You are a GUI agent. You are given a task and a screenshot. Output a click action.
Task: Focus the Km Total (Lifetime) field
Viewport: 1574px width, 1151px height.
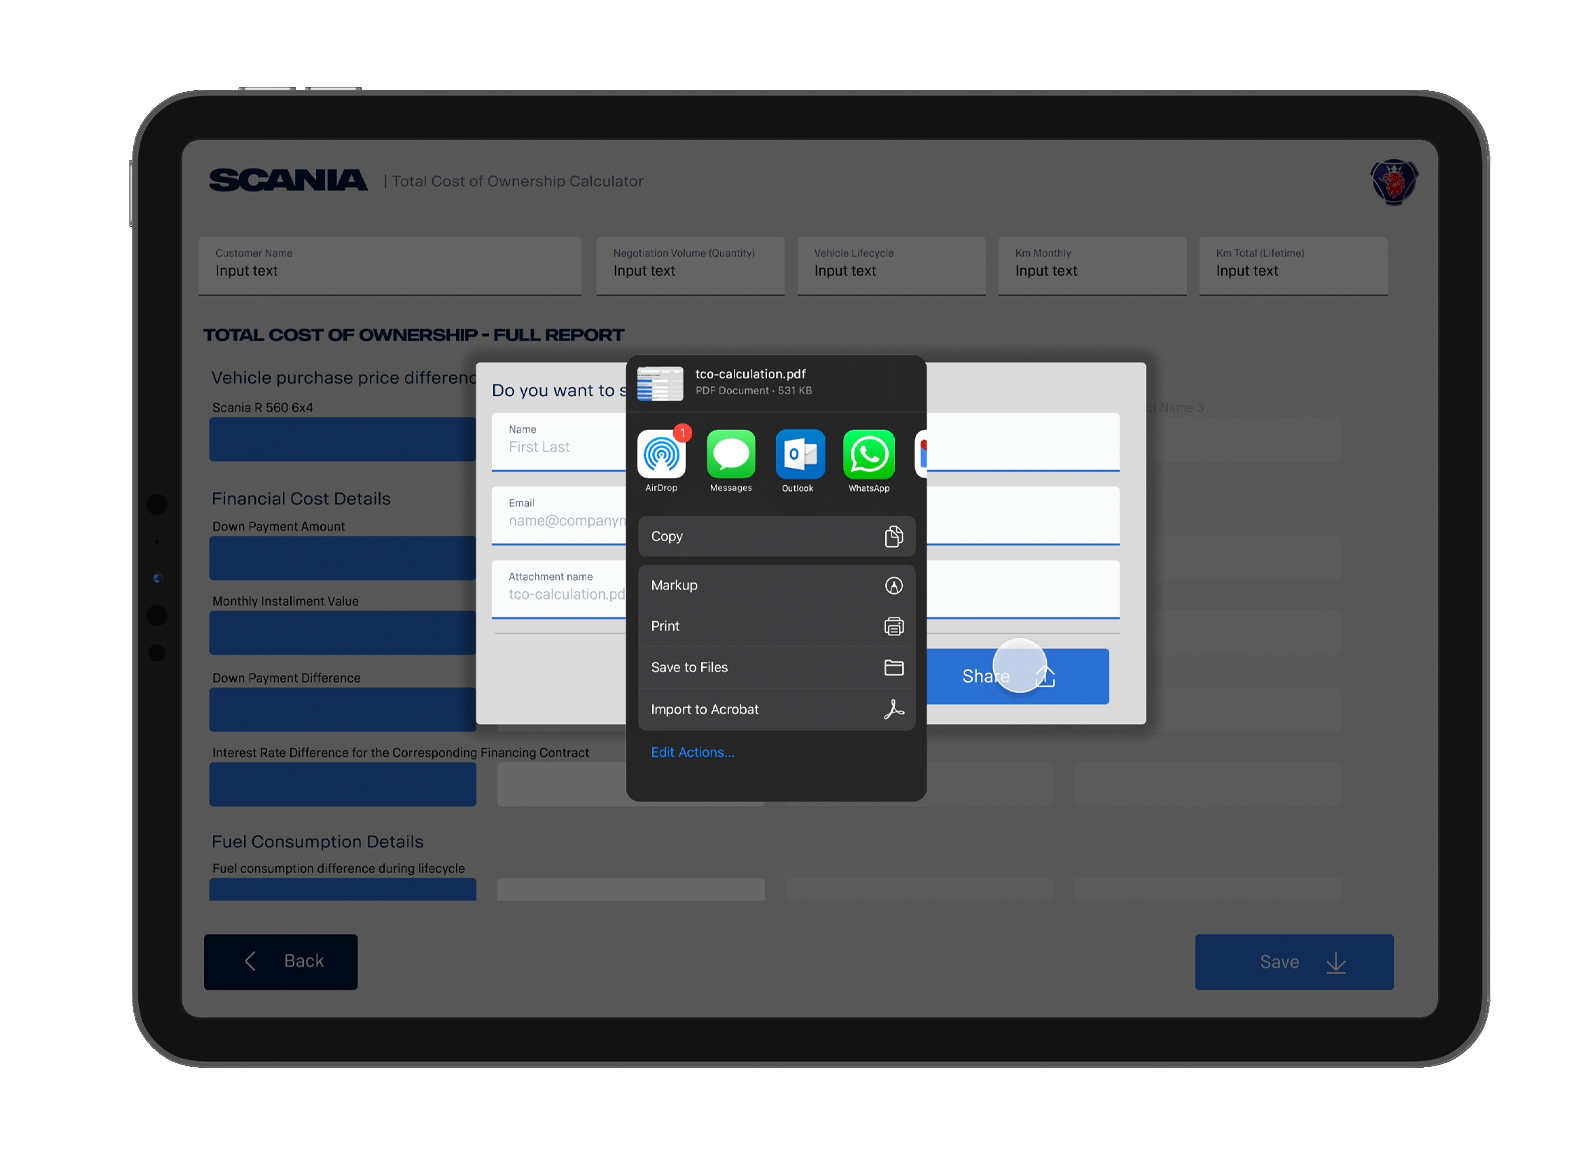(1294, 266)
